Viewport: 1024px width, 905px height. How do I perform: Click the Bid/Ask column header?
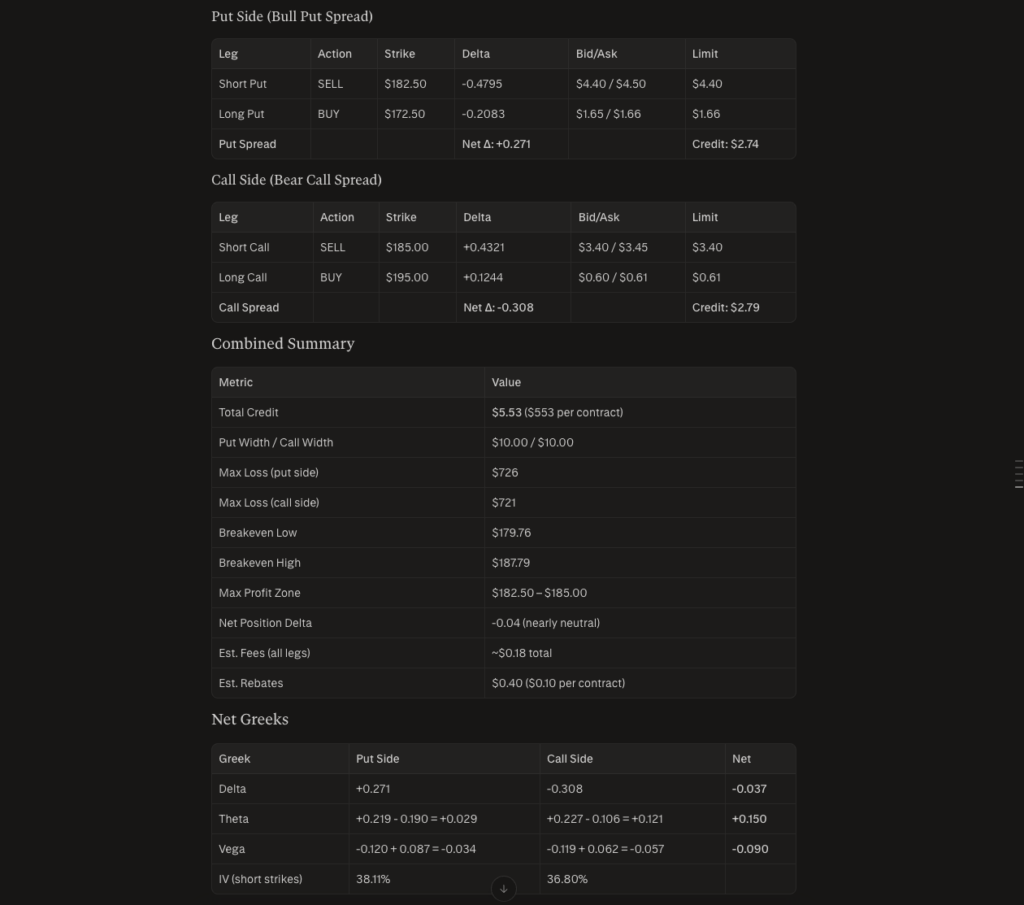point(598,53)
